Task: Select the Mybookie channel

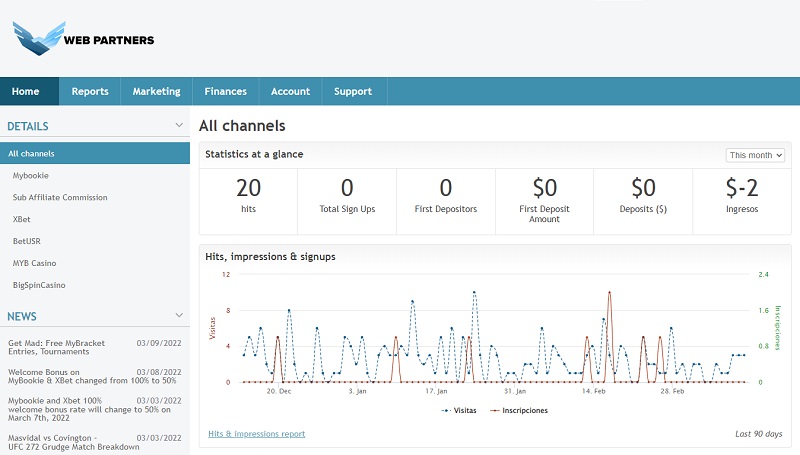Action: click(x=31, y=175)
